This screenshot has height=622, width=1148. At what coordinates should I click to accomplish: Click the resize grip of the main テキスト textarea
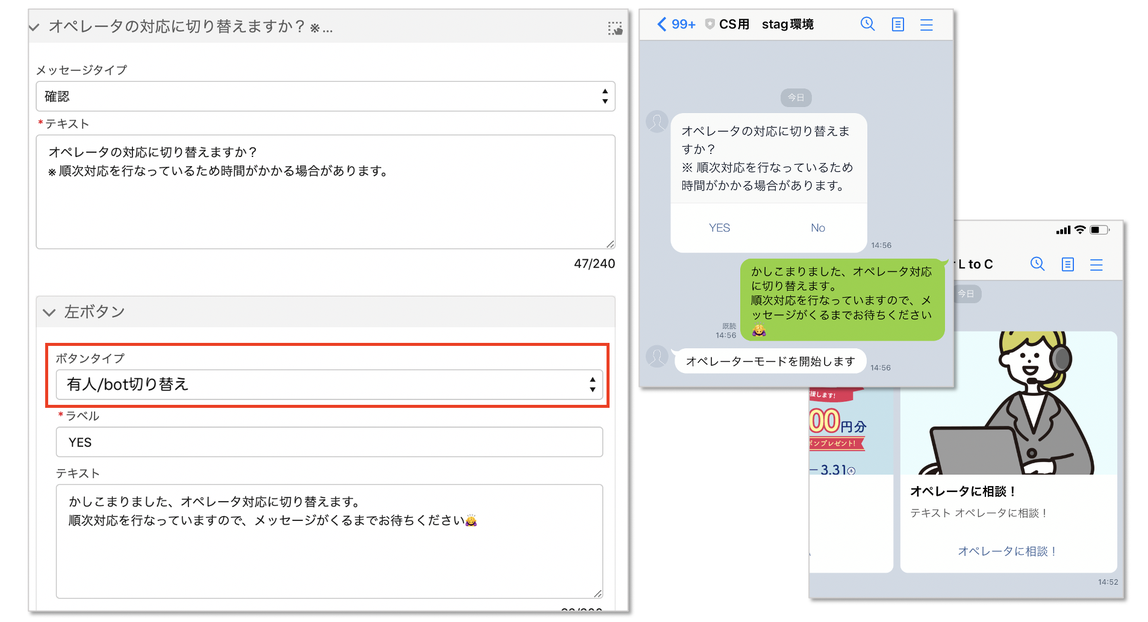[x=610, y=244]
